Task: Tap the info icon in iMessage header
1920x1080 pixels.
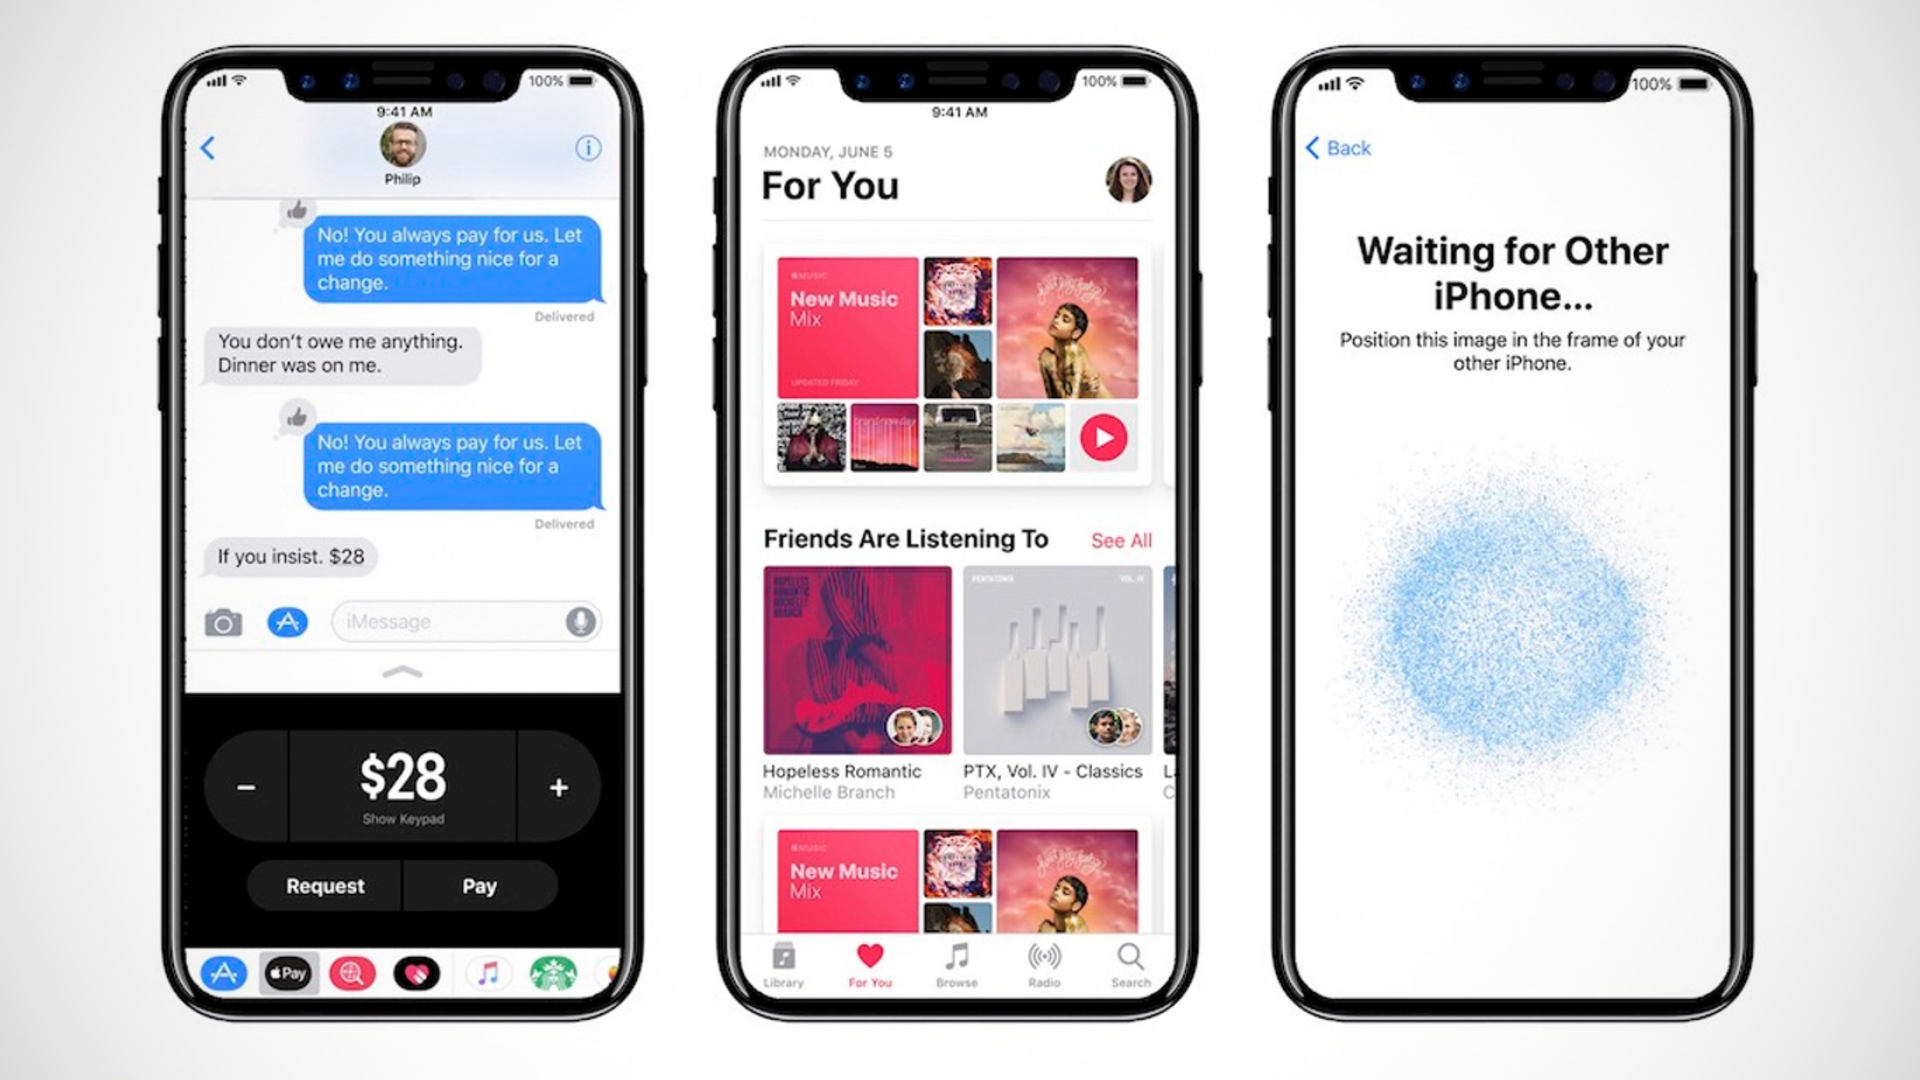Action: [588, 148]
